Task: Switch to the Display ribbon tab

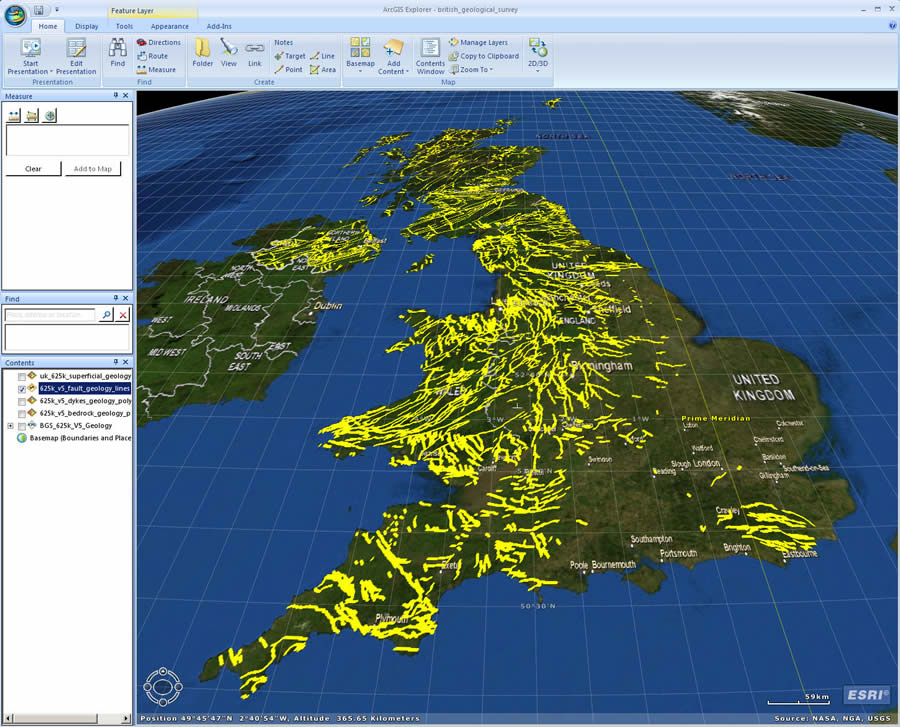Action: (87, 26)
